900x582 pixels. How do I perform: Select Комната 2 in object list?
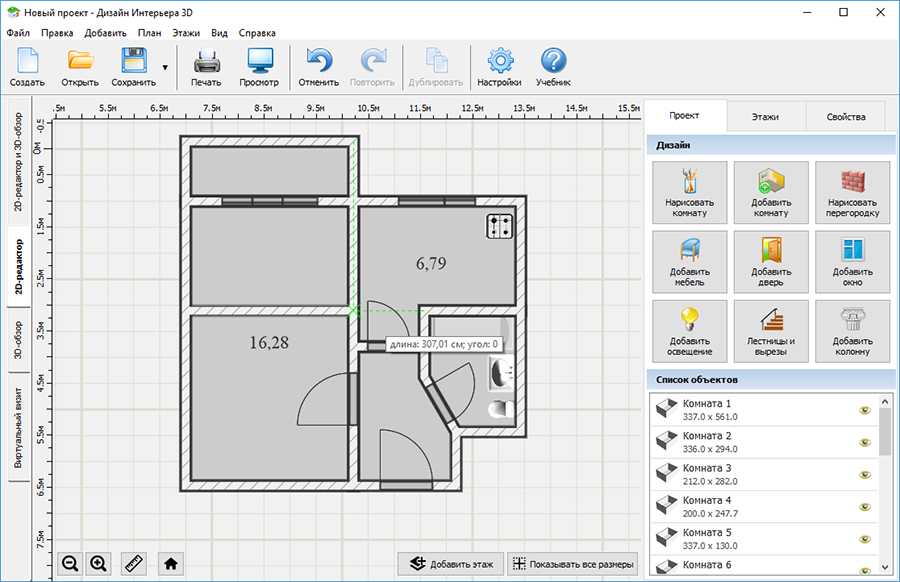click(764, 442)
